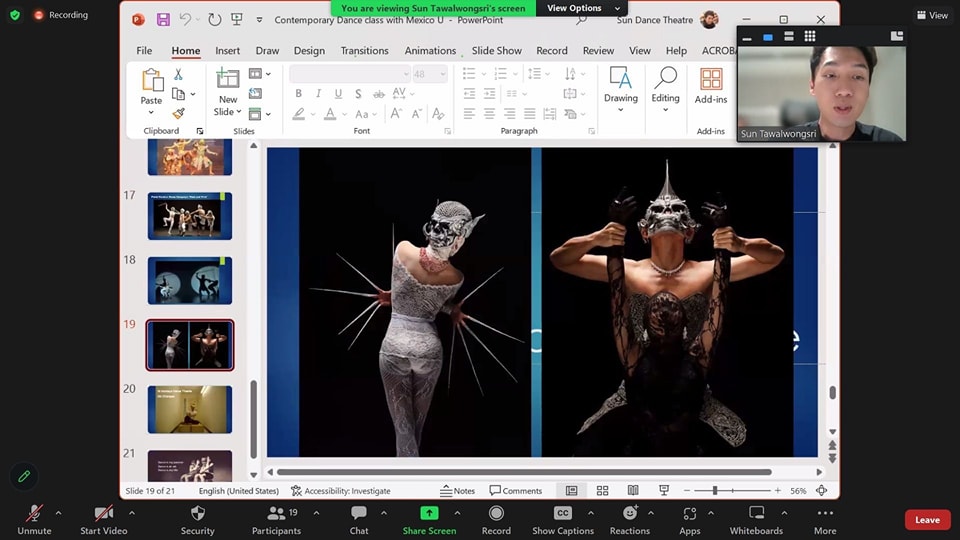Click the Whiteboards icon
Viewport: 960px width, 540px height.
[756, 513]
